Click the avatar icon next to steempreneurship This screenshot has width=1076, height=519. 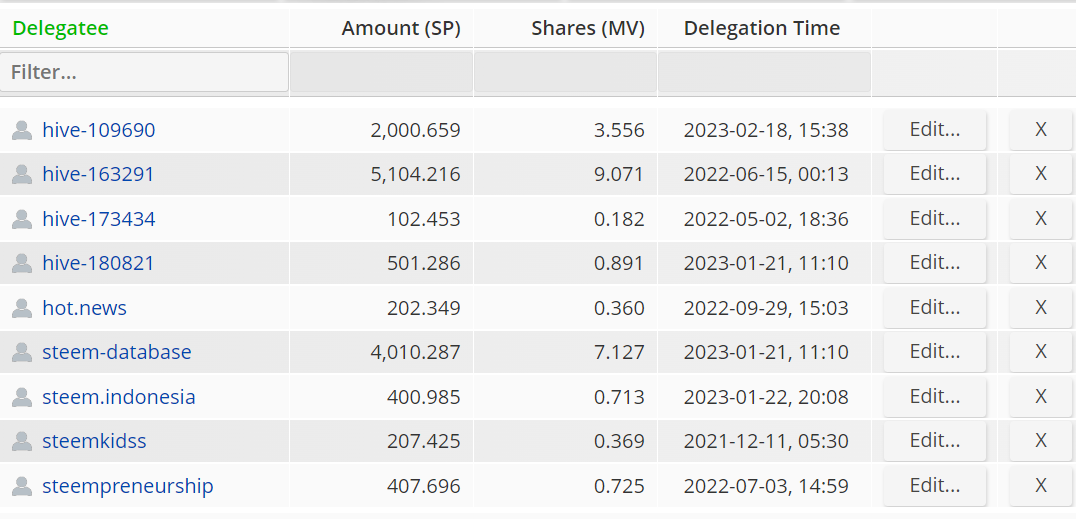pos(22,487)
